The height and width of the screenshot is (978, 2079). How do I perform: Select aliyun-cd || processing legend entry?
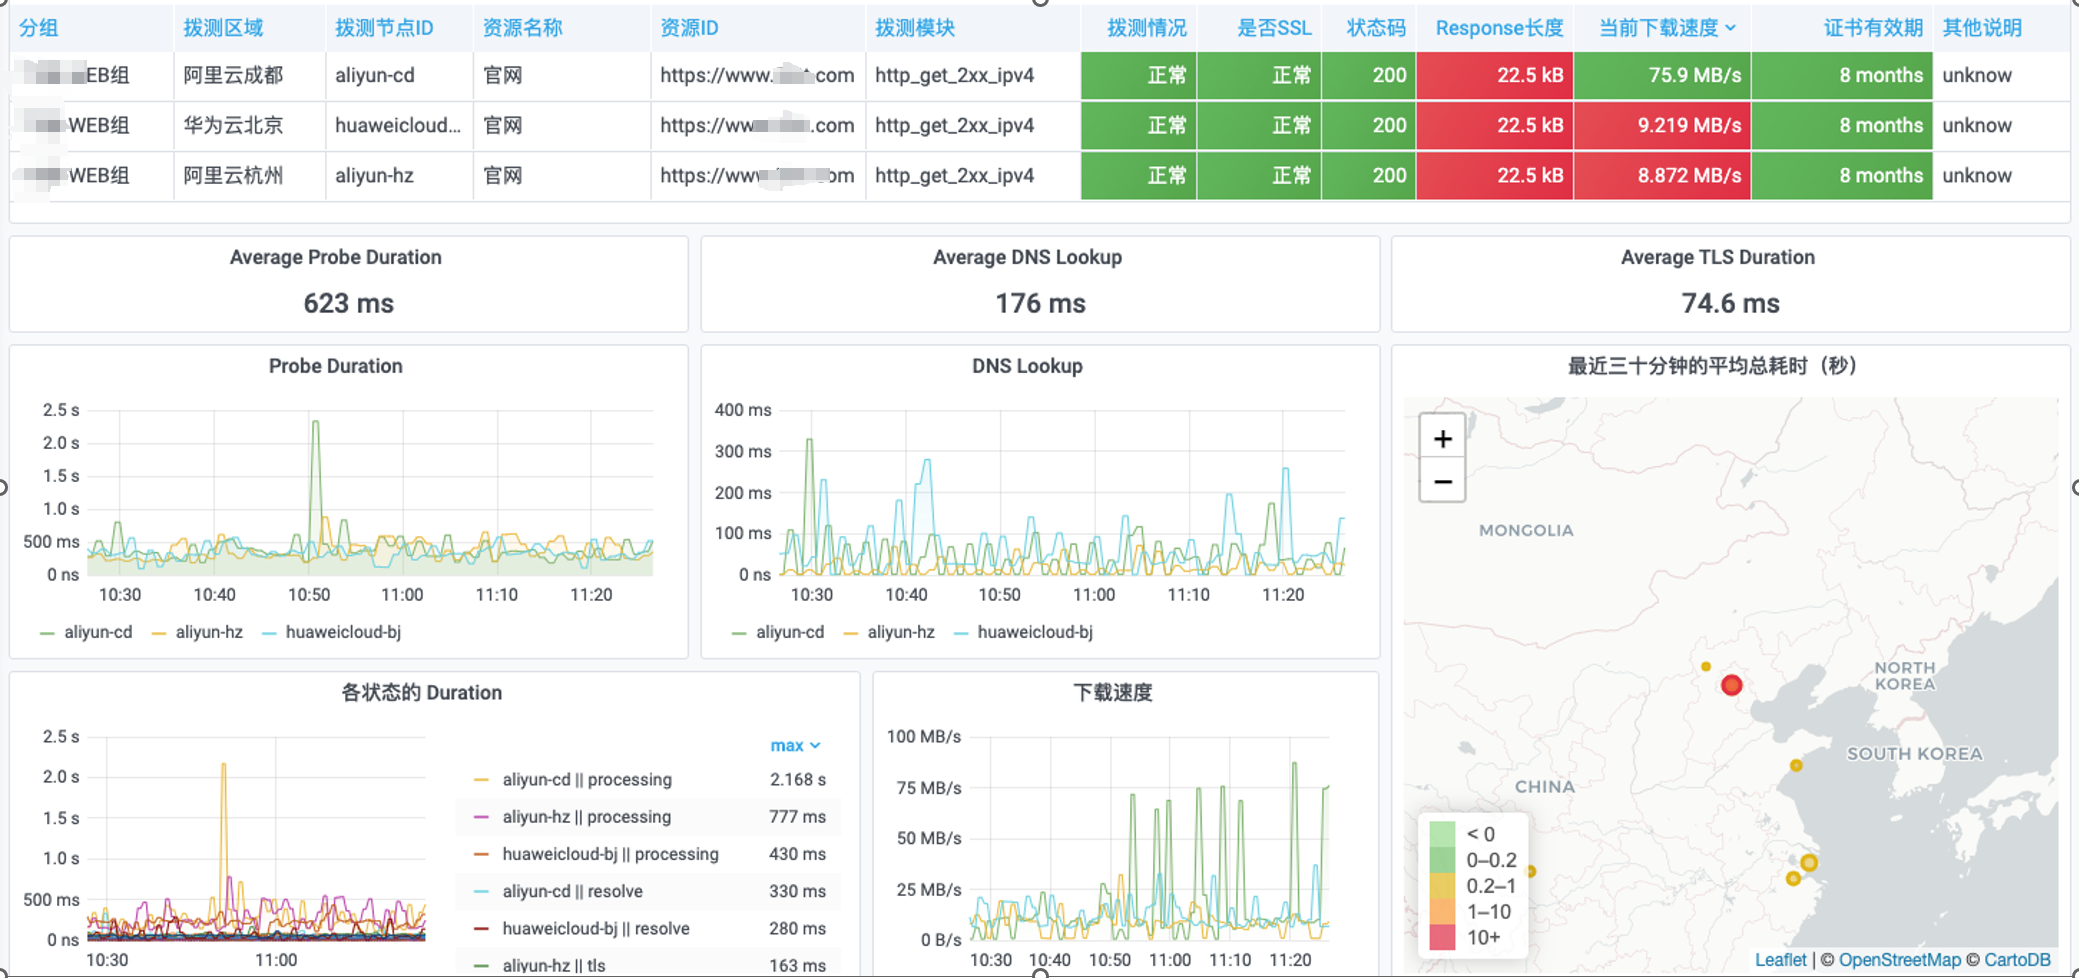point(586,780)
